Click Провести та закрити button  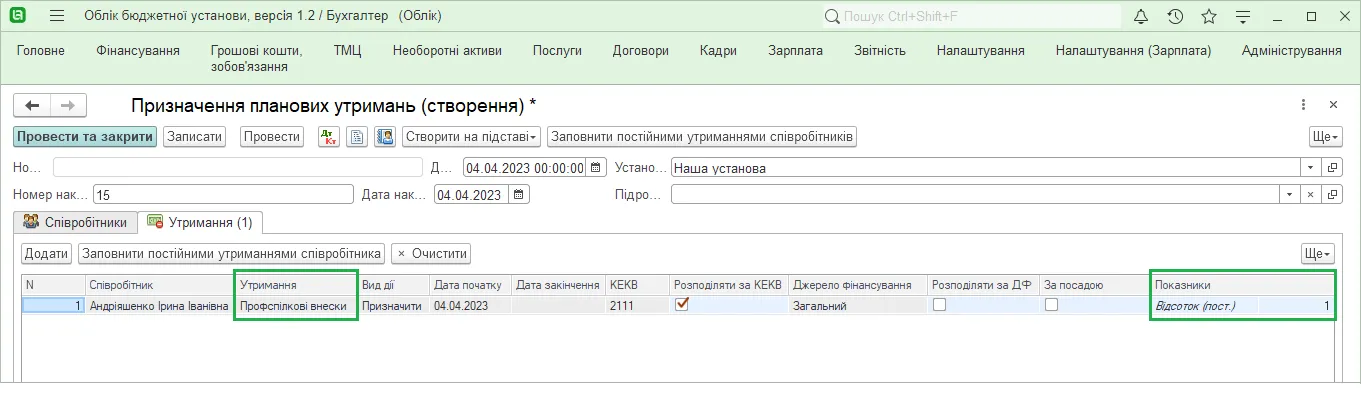point(85,137)
